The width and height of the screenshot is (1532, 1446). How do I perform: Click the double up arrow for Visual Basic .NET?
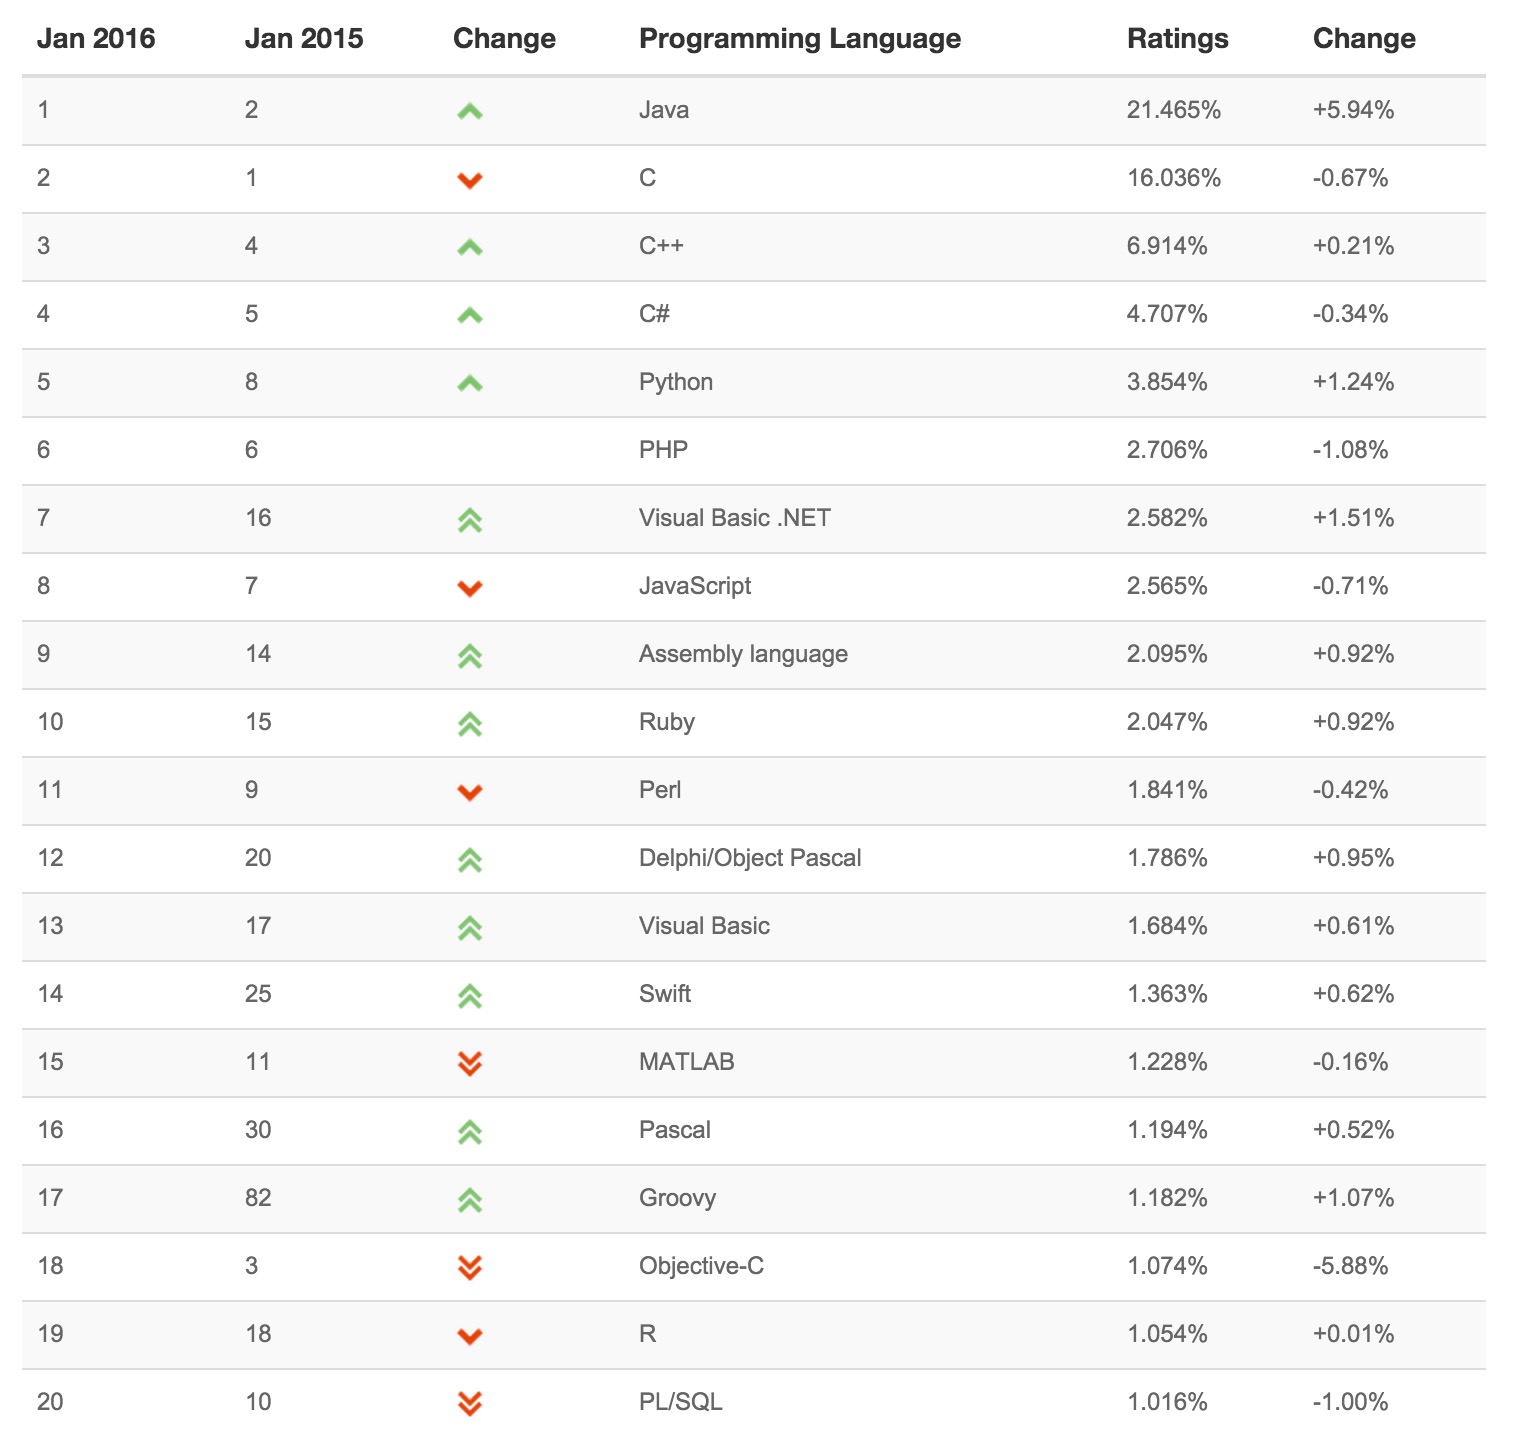click(x=469, y=520)
